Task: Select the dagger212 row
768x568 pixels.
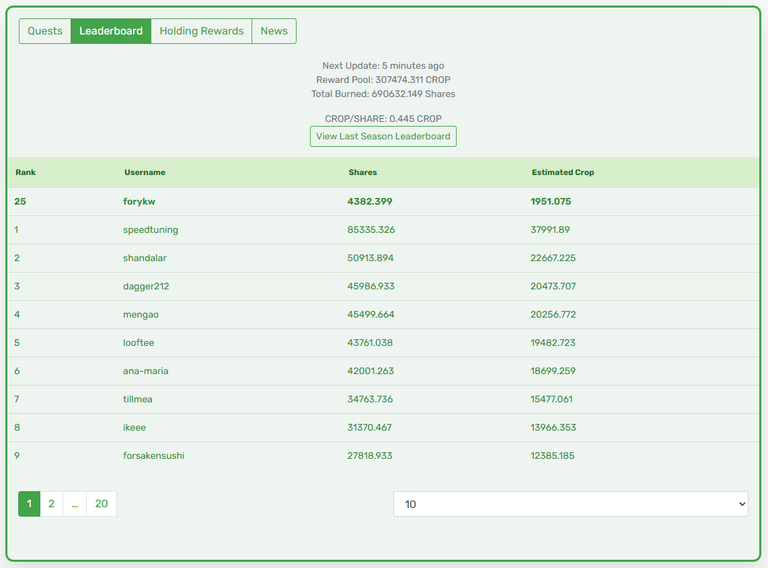Action: click(x=384, y=286)
